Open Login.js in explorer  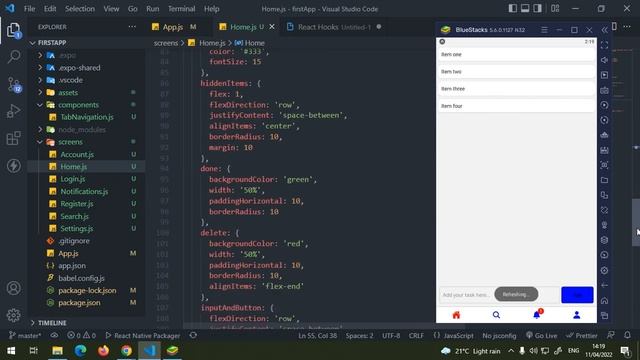point(73,179)
